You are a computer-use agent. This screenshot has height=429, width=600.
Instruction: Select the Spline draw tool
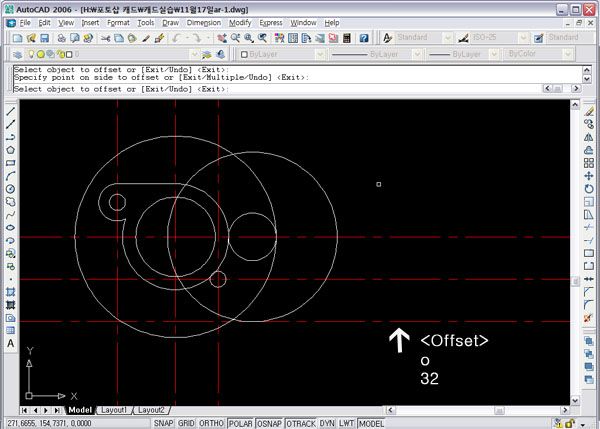[10, 215]
